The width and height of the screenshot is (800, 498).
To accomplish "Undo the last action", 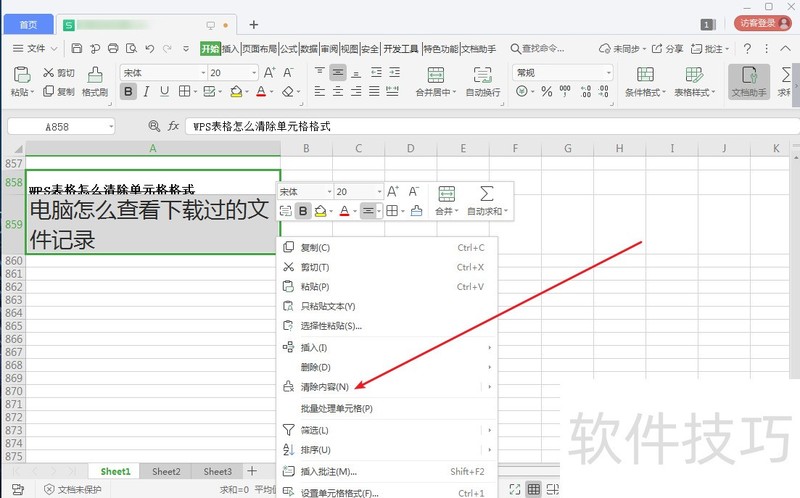I will [149, 48].
